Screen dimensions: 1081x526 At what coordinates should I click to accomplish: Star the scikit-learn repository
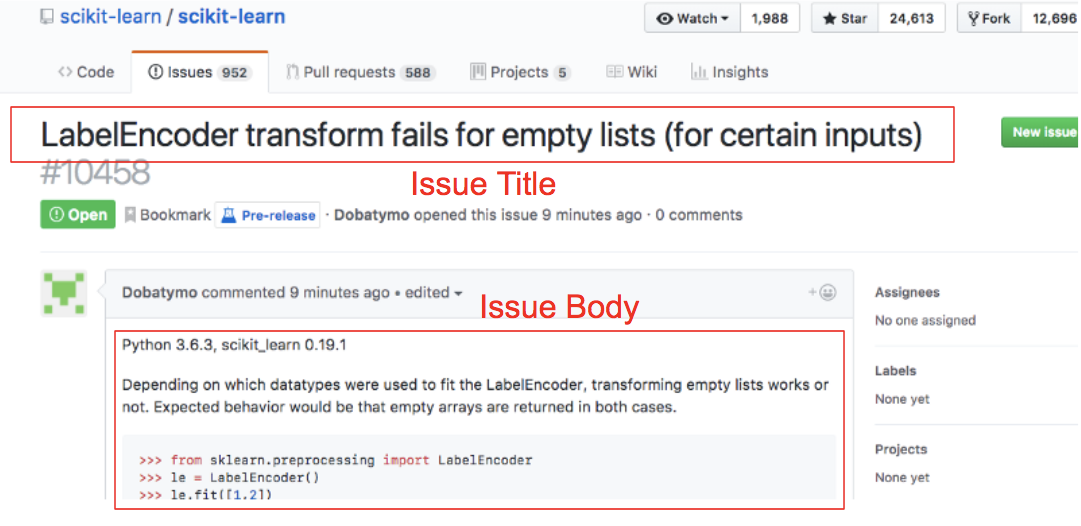(846, 19)
